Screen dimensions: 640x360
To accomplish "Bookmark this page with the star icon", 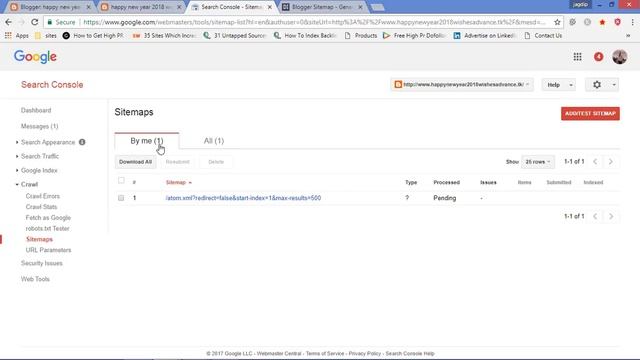I will 557,22.
